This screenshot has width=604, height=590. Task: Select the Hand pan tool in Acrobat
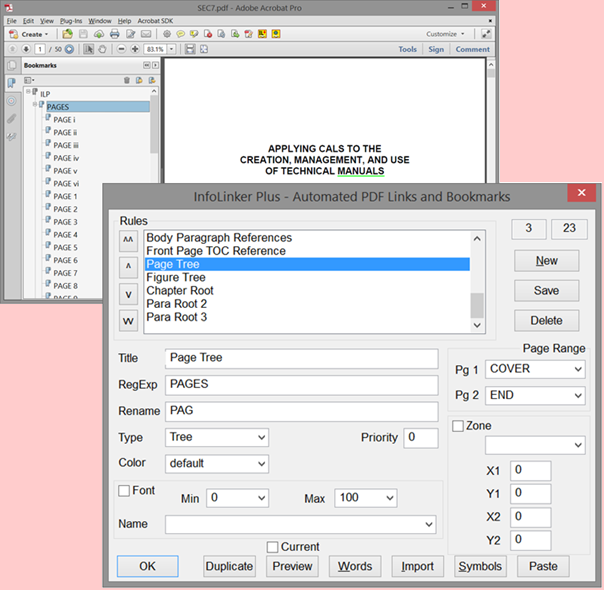(x=102, y=49)
